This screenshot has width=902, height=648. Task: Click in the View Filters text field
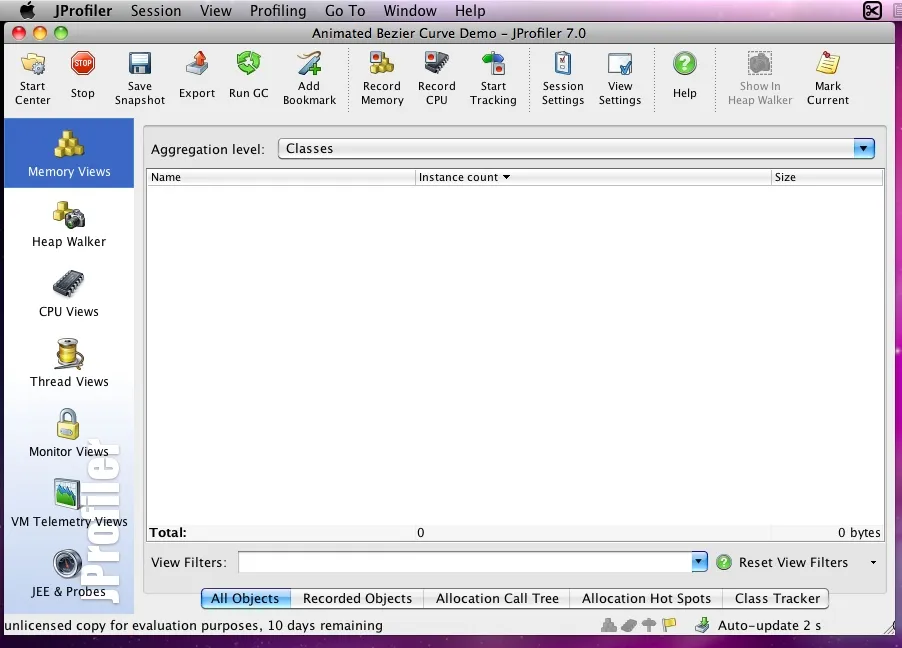[465, 562]
